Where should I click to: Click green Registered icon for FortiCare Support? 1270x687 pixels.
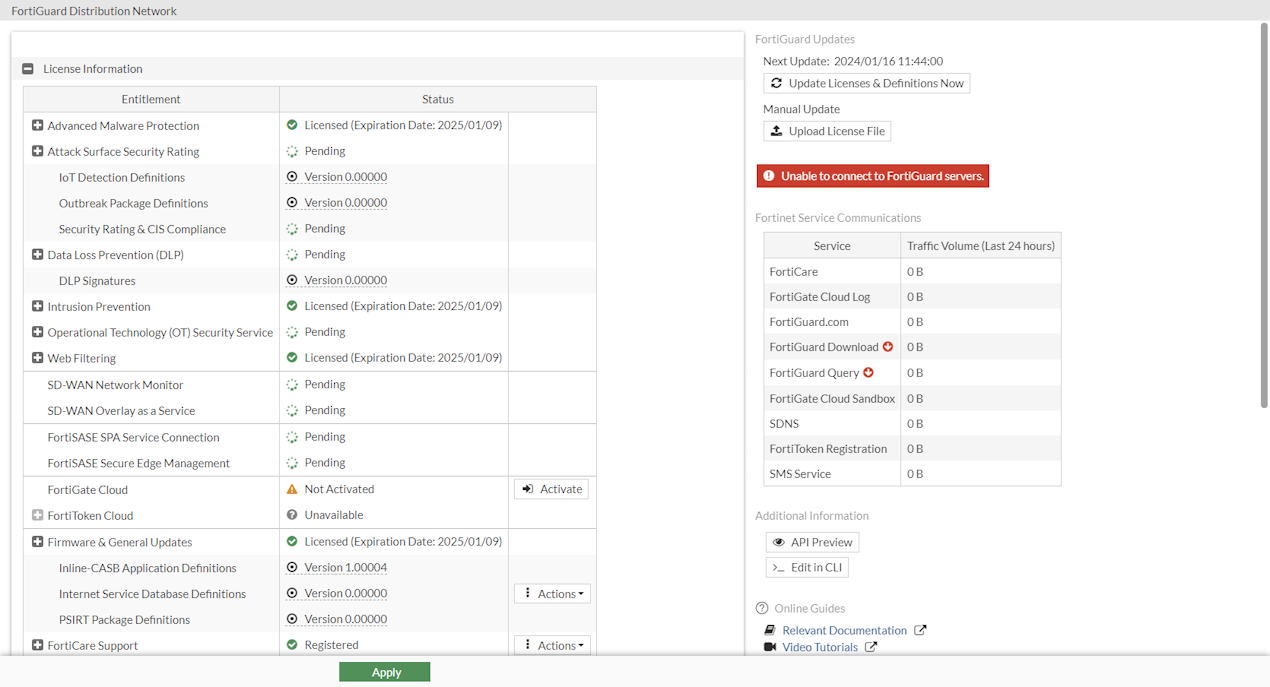[x=292, y=645]
